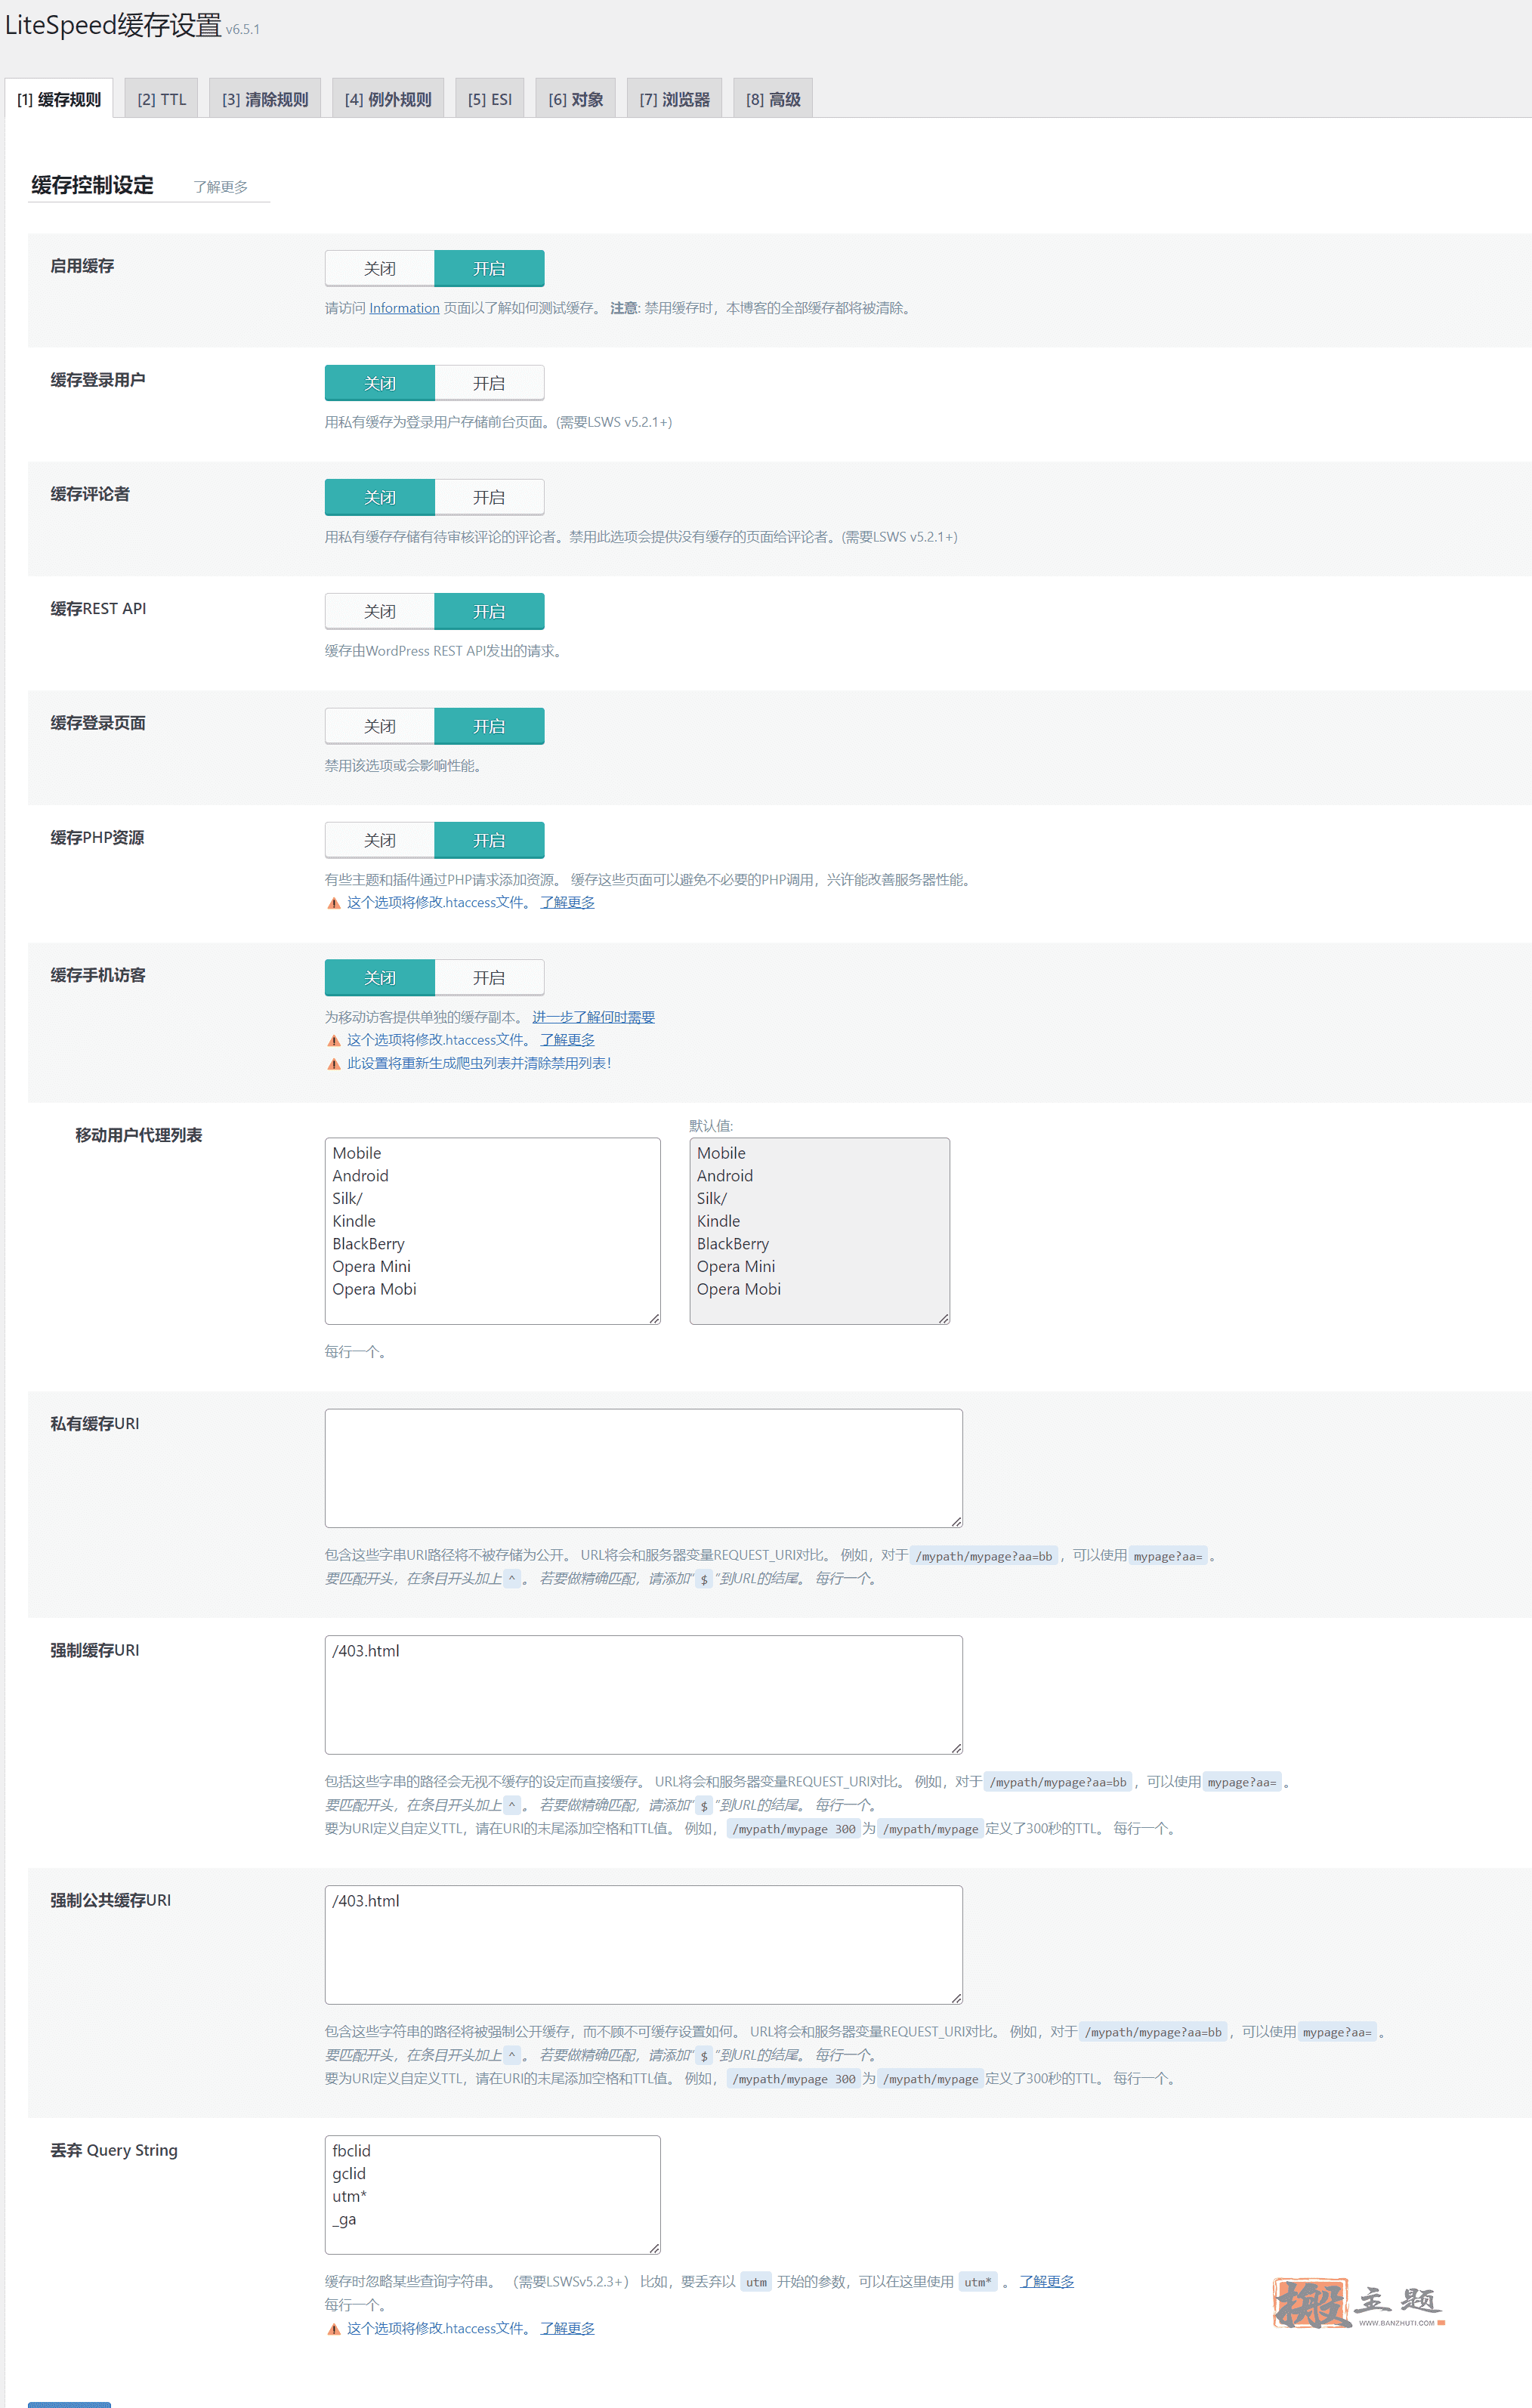Viewport: 1532px width, 2408px height.
Task: Click the 强制公共缓存URI textarea
Action: [643, 1944]
